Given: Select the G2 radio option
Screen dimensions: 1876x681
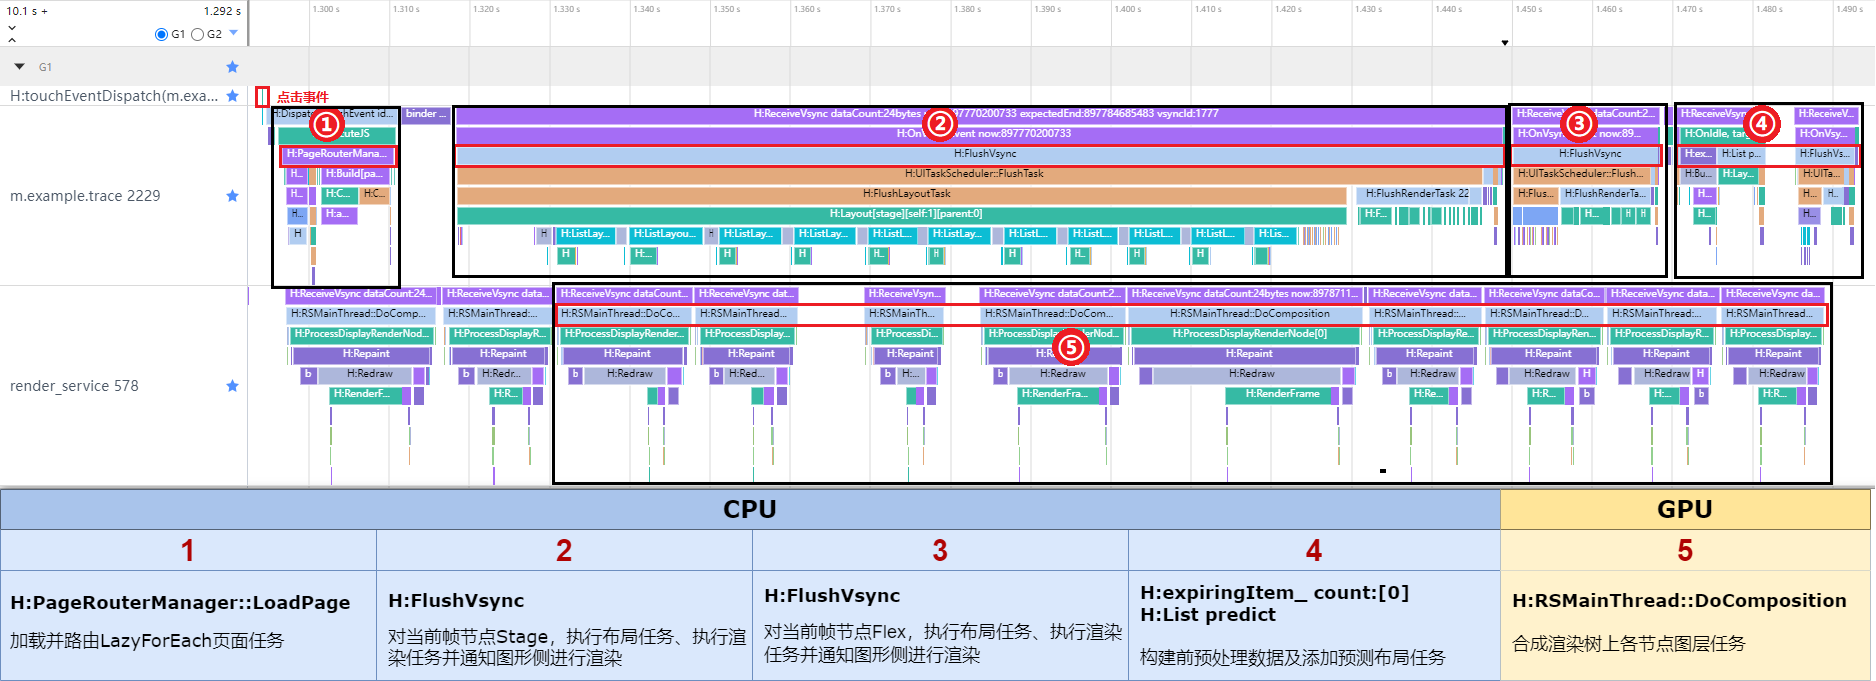Looking at the screenshot, I should point(197,34).
